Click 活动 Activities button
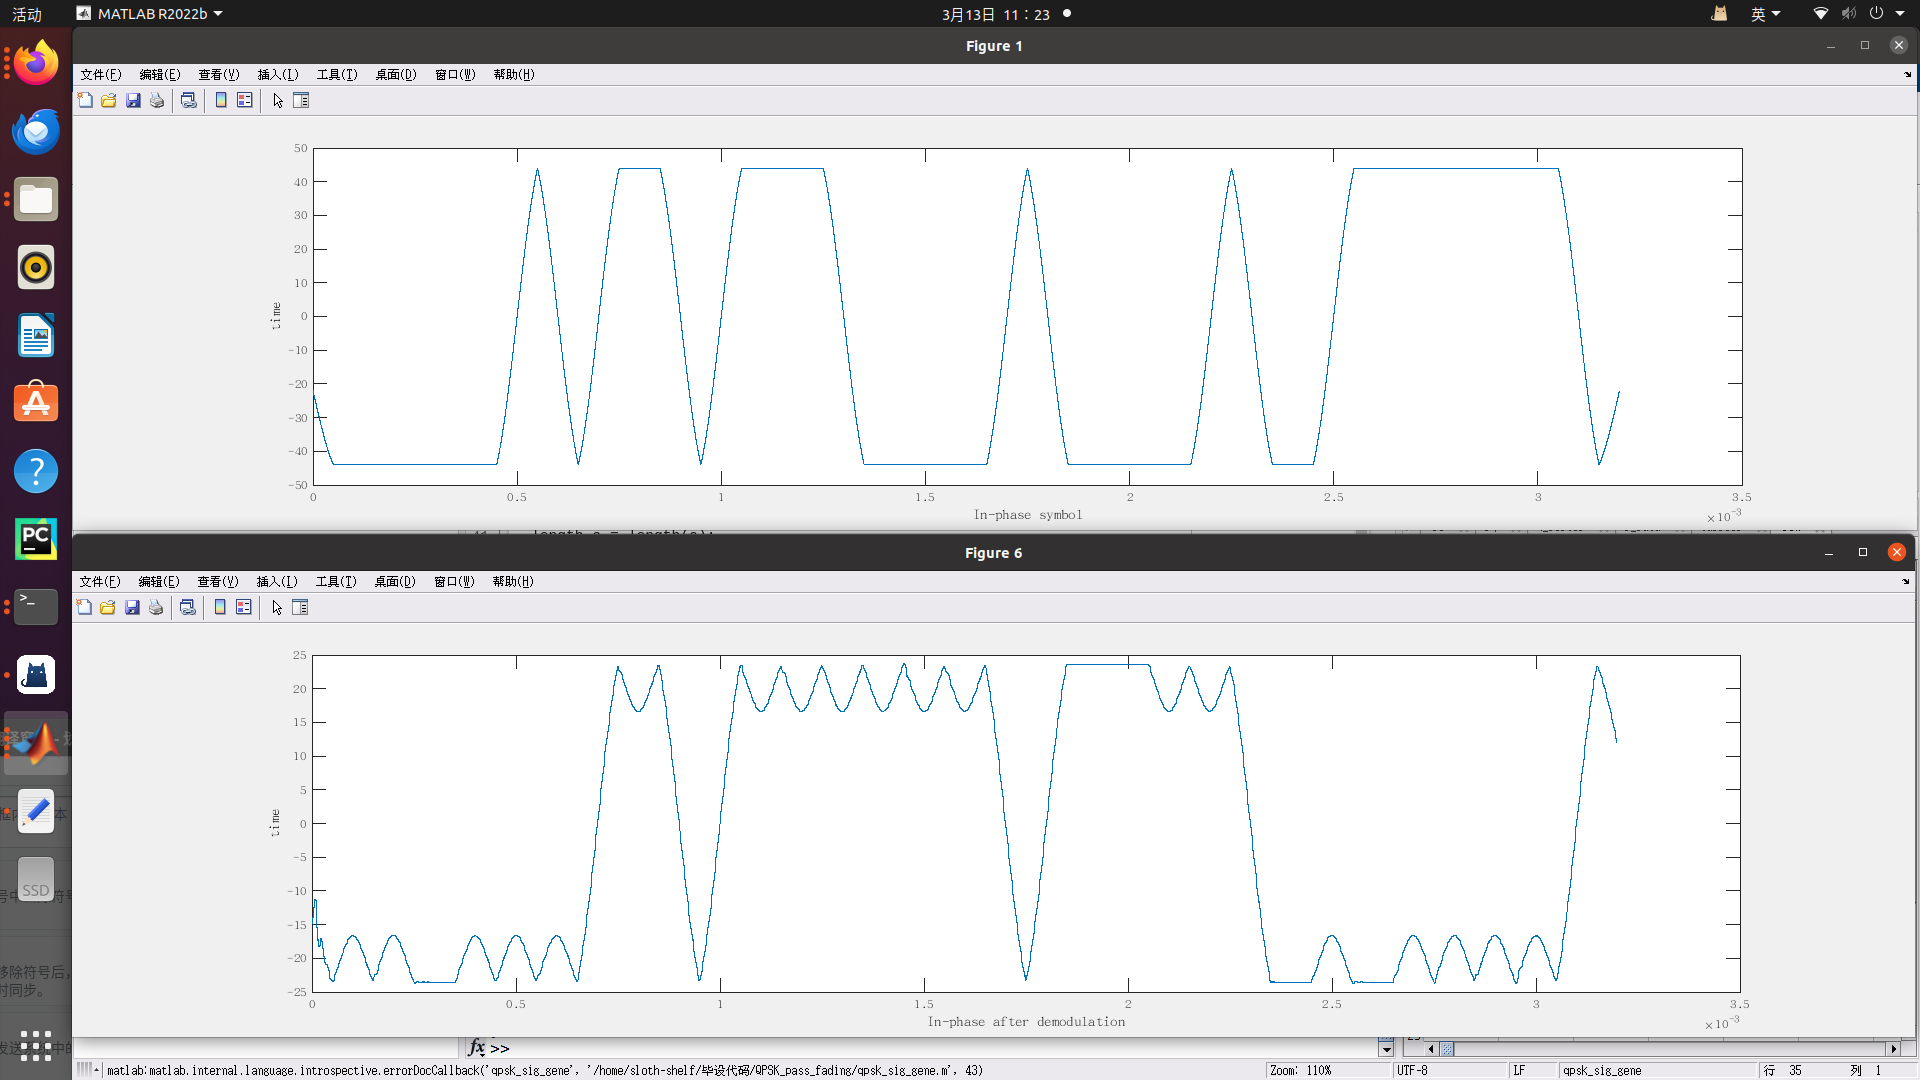Viewport: 1920px width, 1080px height. (x=27, y=14)
